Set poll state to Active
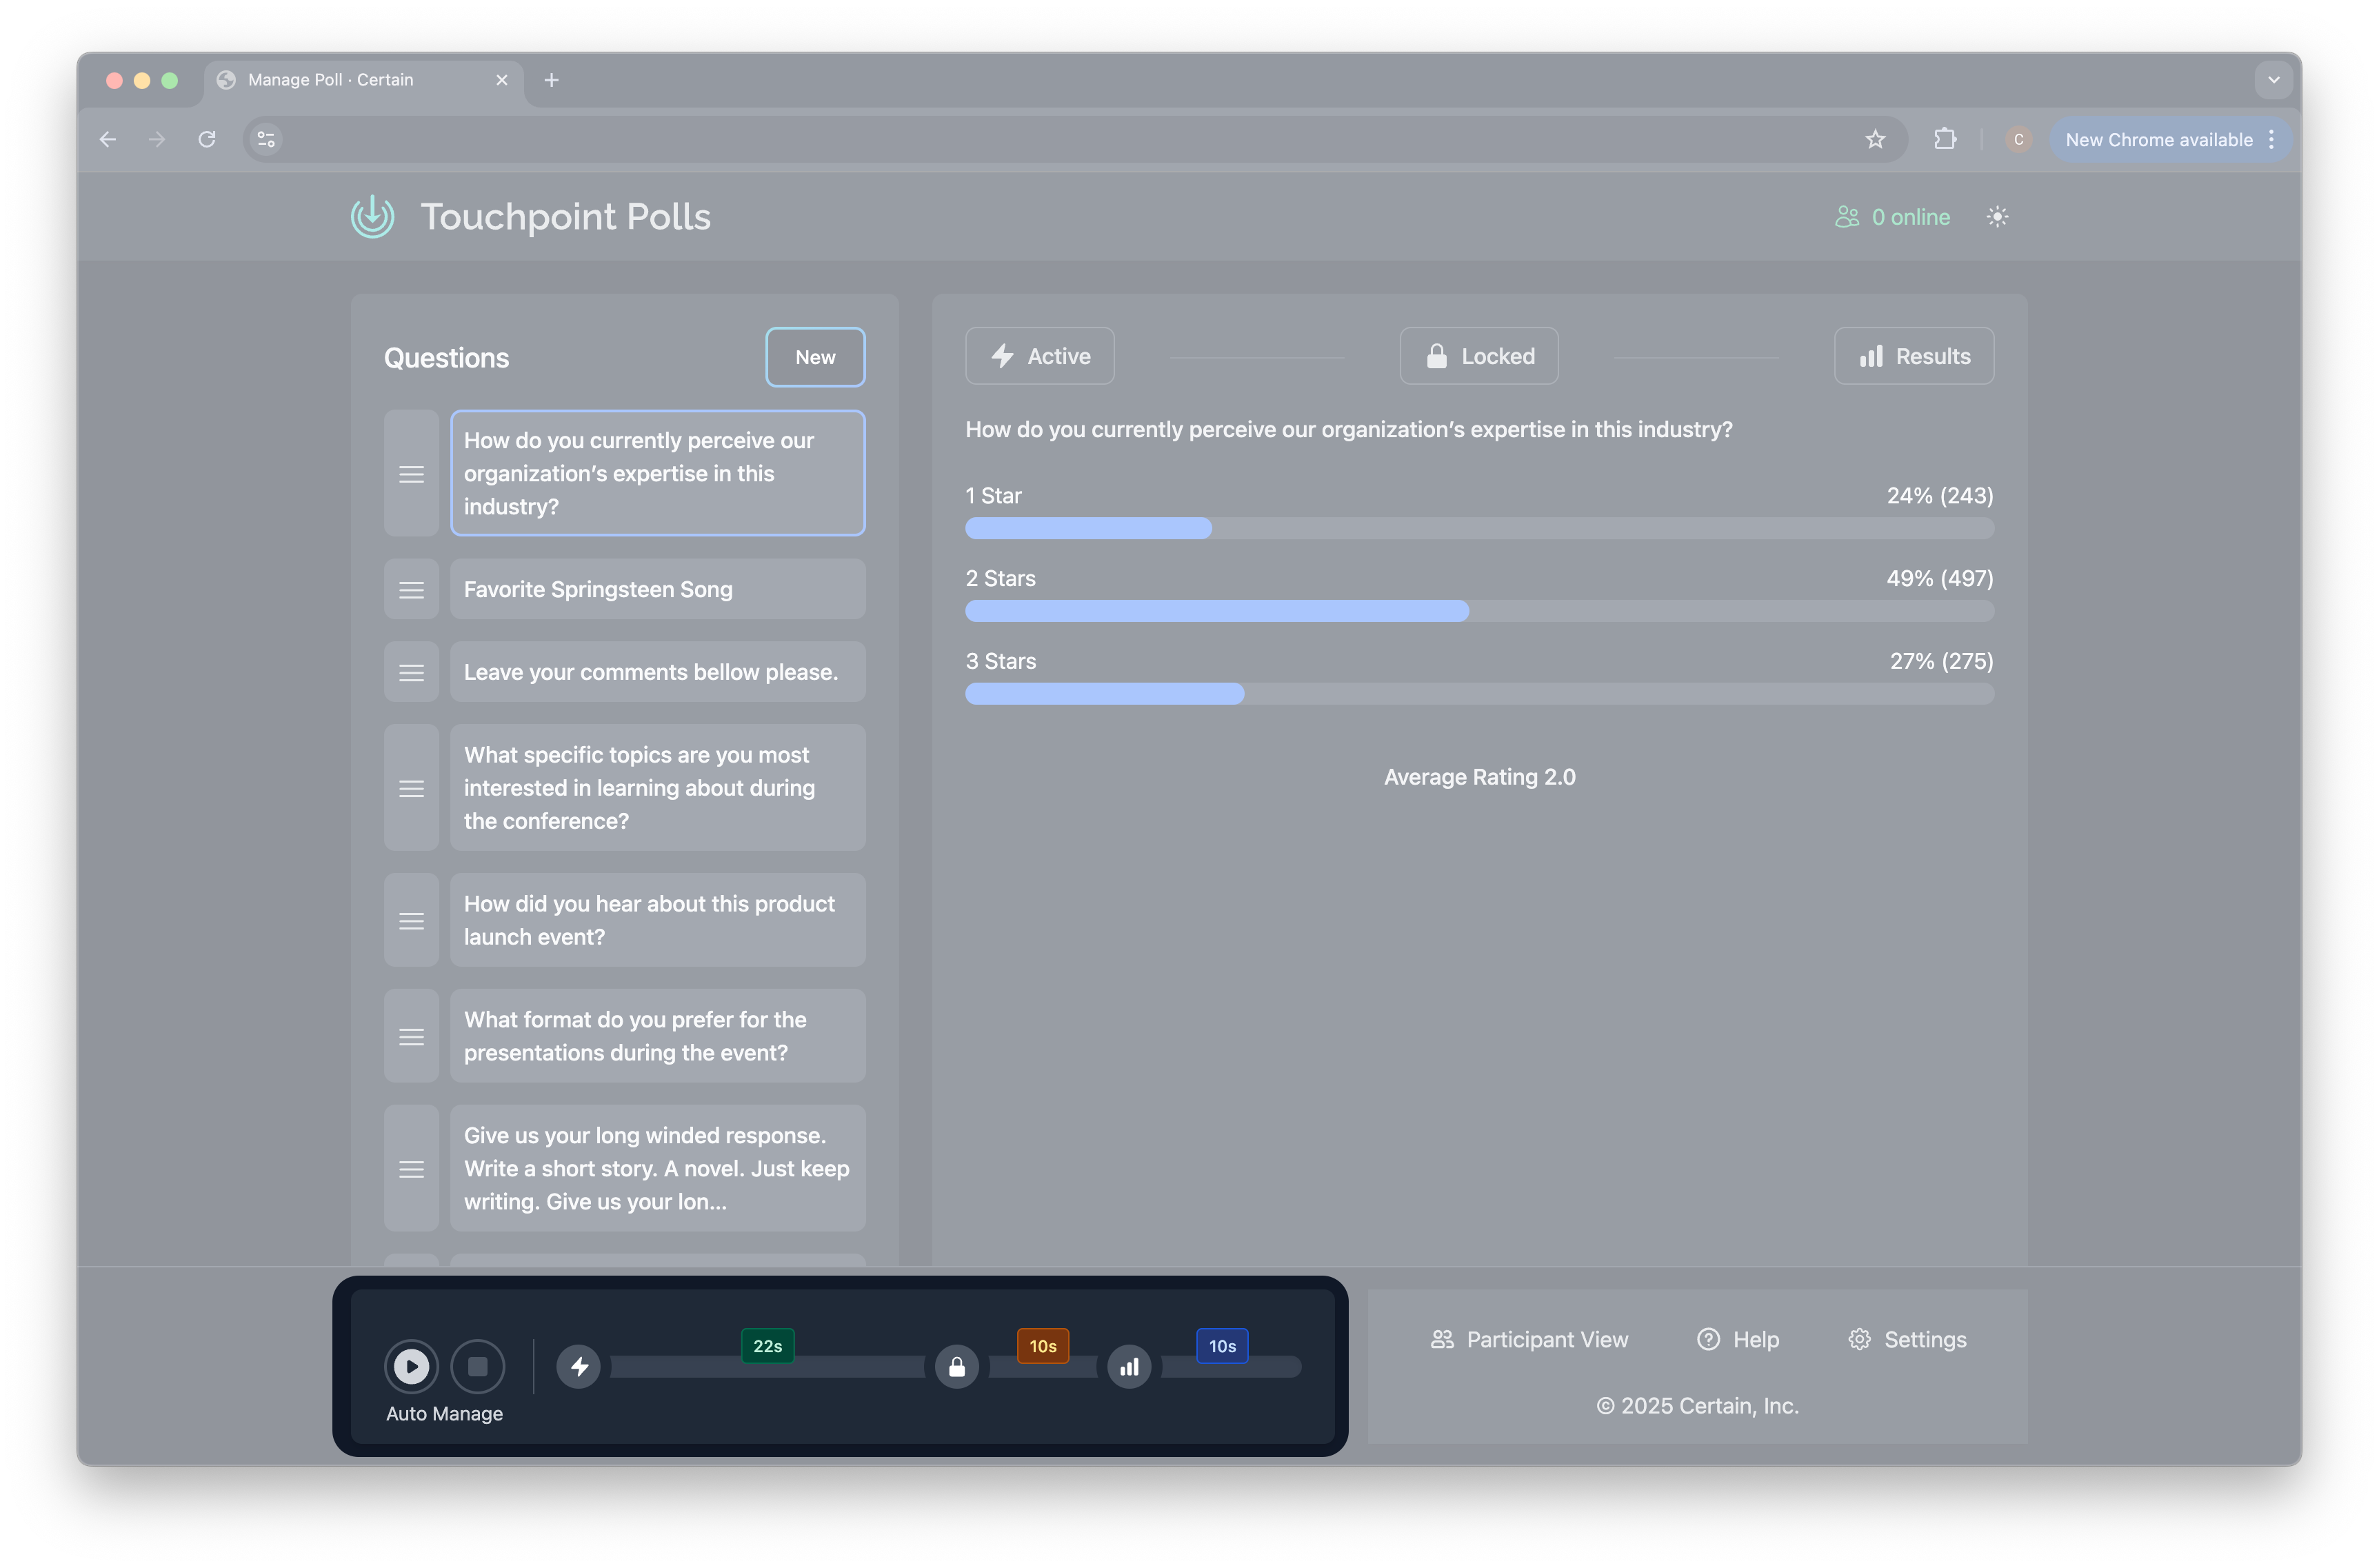 (1039, 356)
